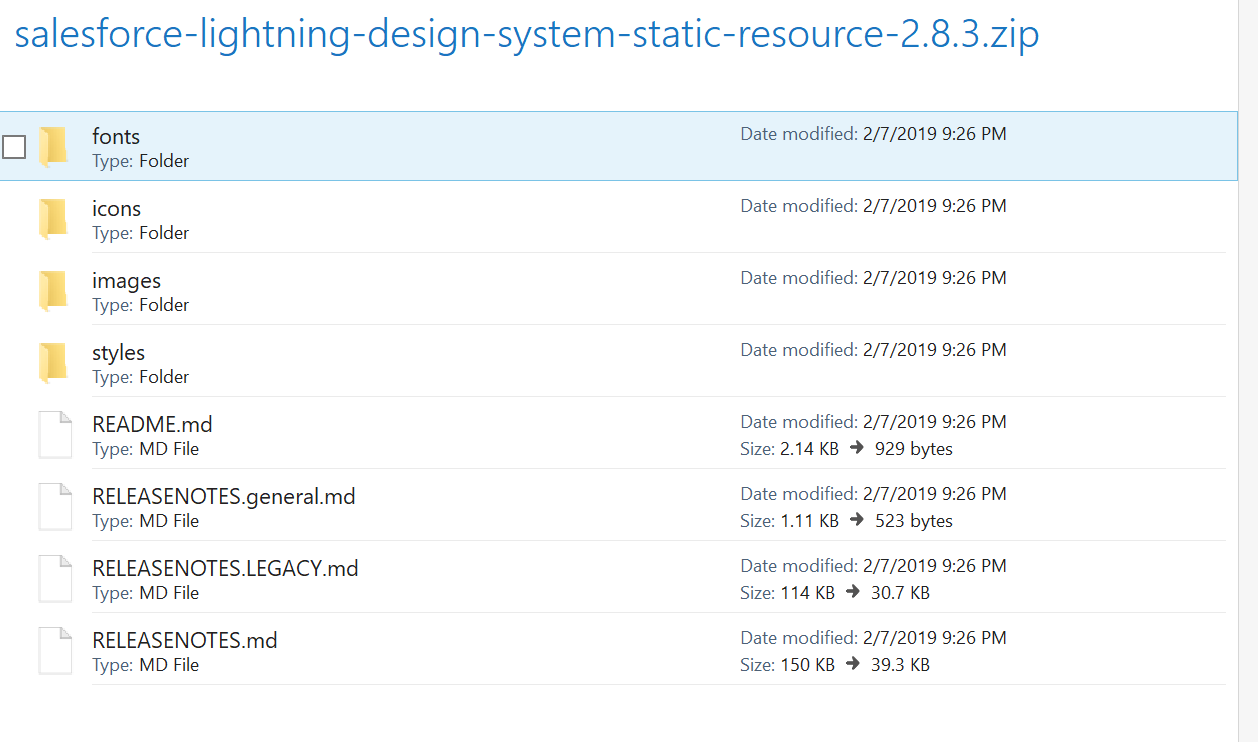Click 'Type: Folder' under images
This screenshot has width=1258, height=742.
pyautogui.click(x=141, y=305)
